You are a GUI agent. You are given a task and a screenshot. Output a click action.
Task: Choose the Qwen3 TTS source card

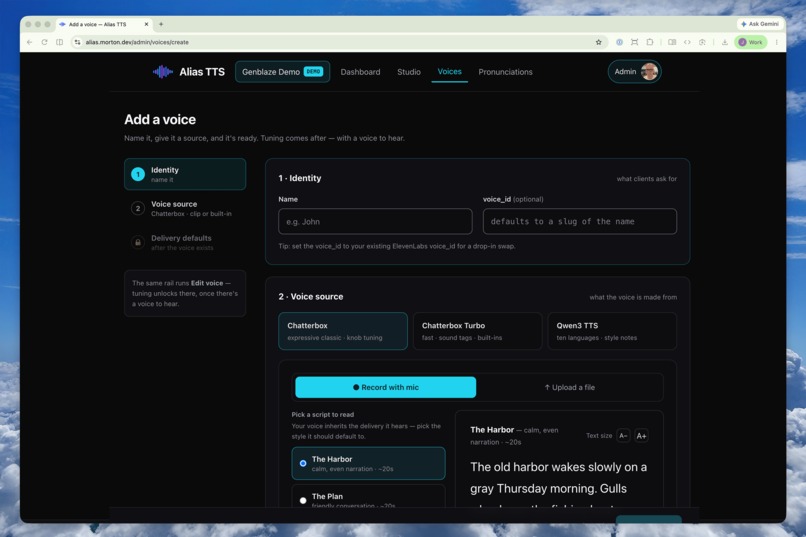coord(612,331)
